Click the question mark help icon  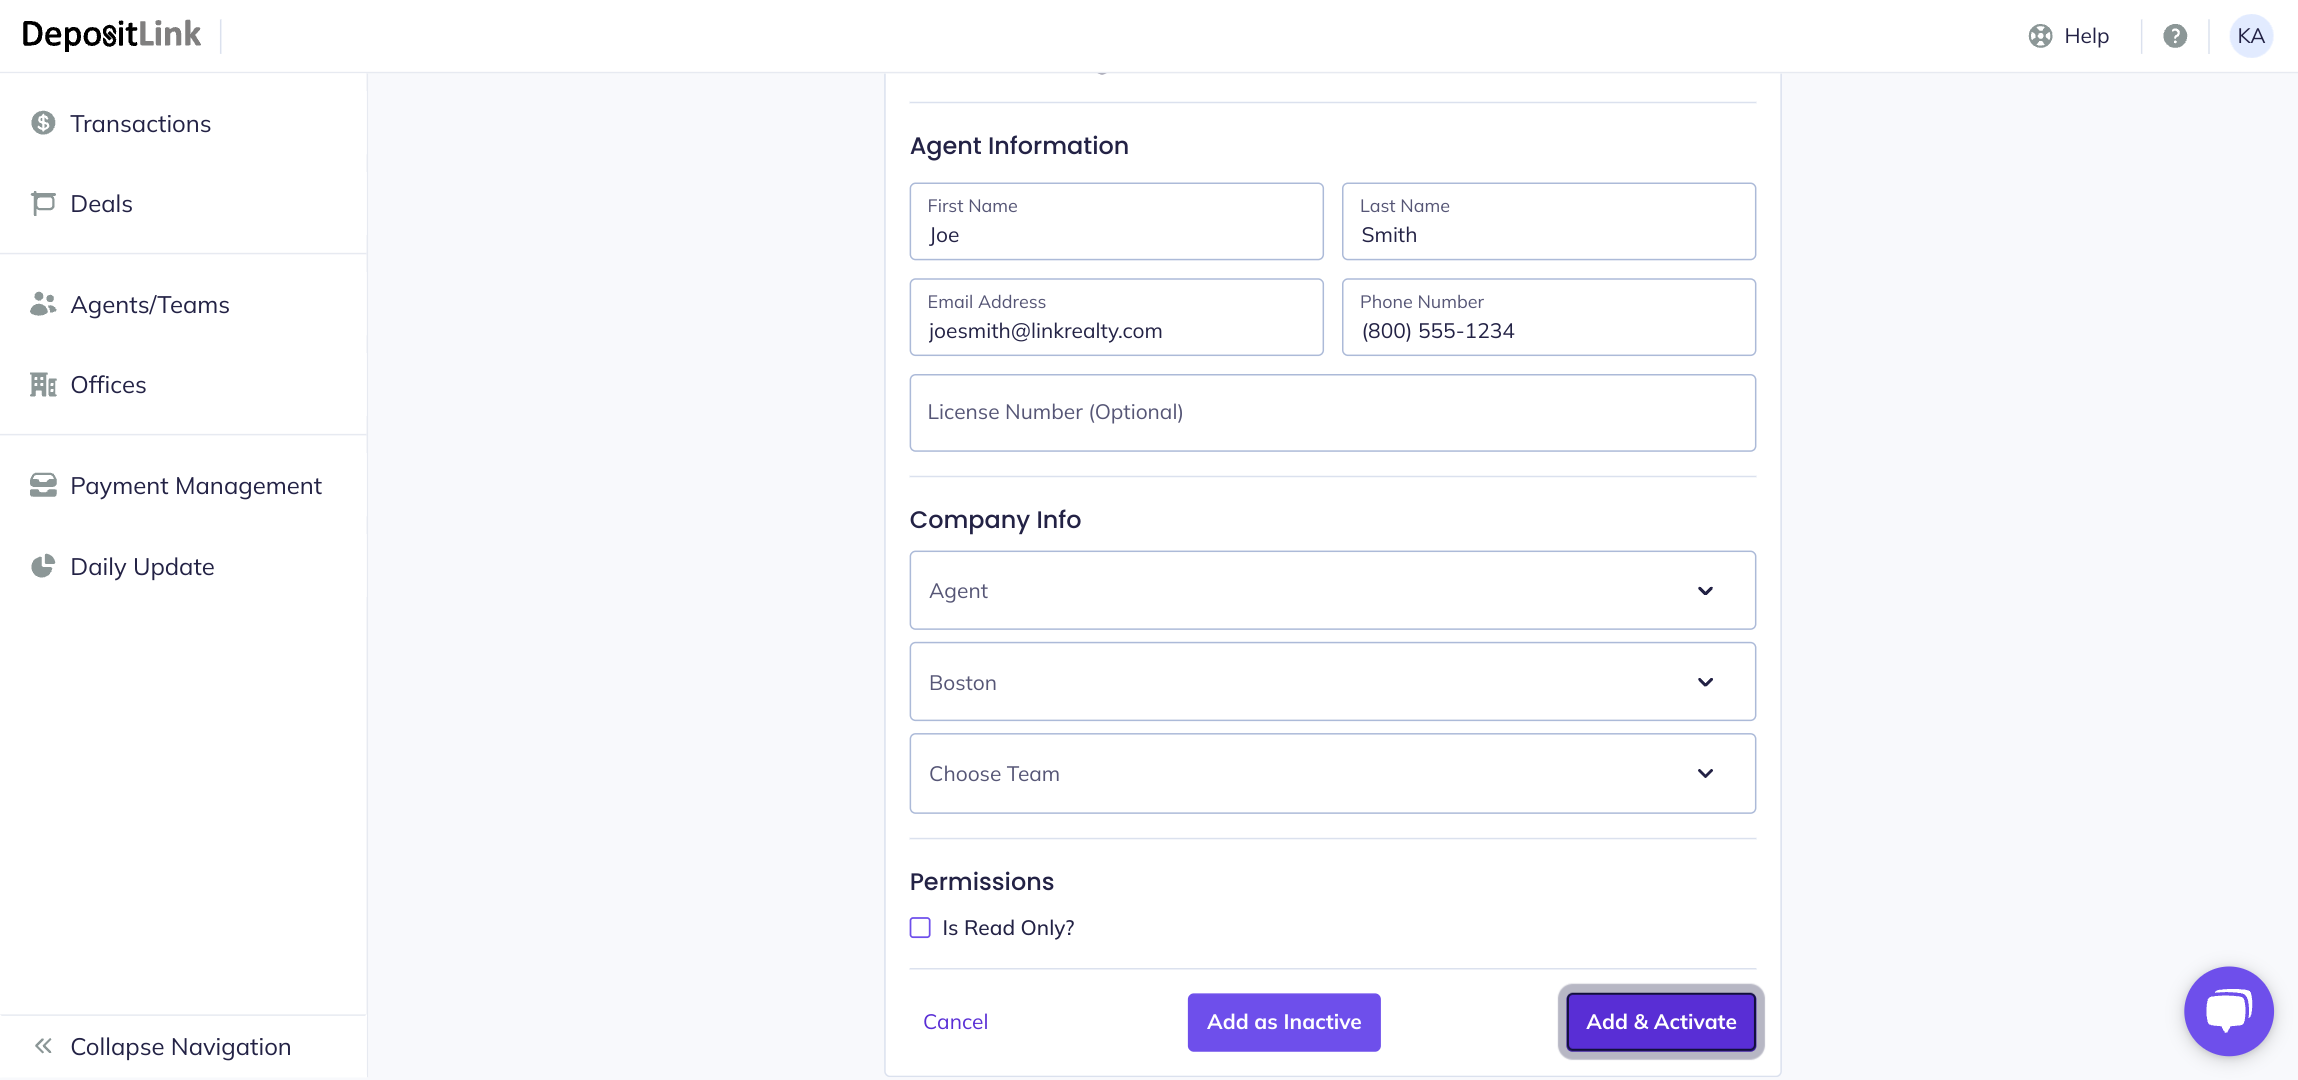(x=2175, y=36)
